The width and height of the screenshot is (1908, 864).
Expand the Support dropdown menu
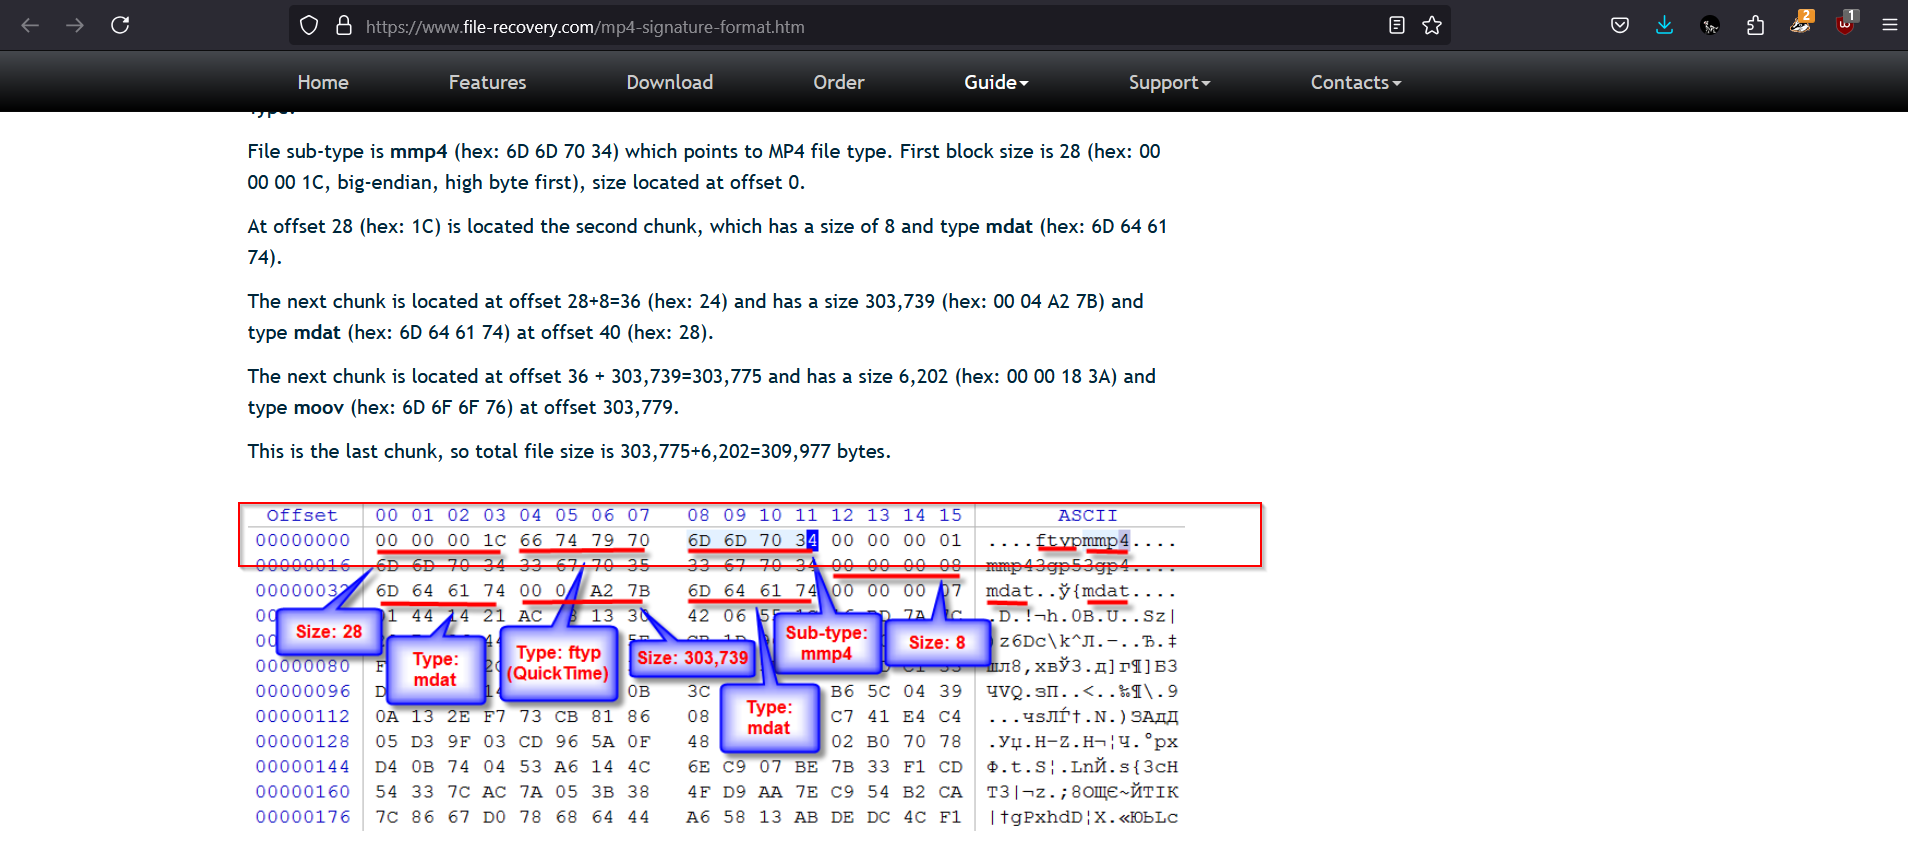(1169, 83)
